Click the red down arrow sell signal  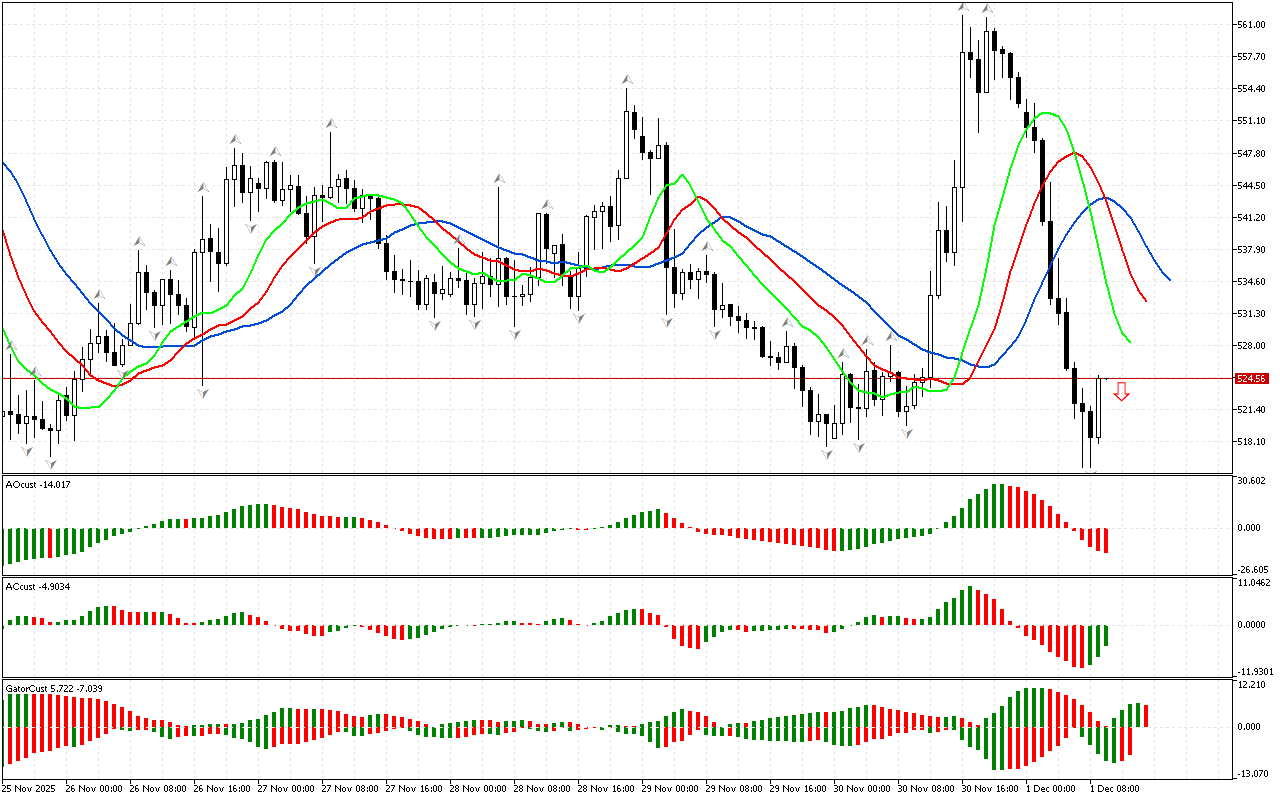[1121, 391]
